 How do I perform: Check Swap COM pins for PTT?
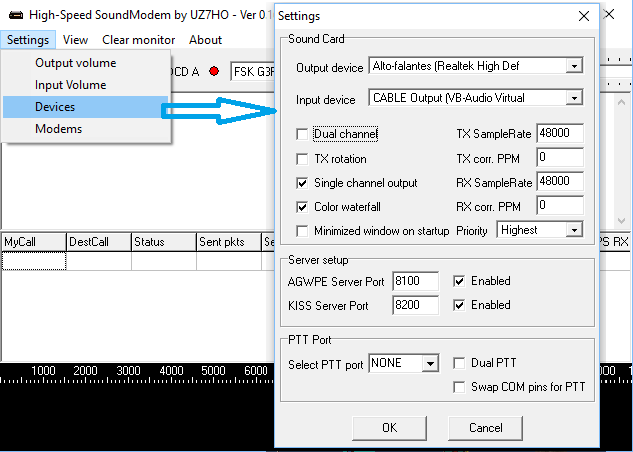459,387
